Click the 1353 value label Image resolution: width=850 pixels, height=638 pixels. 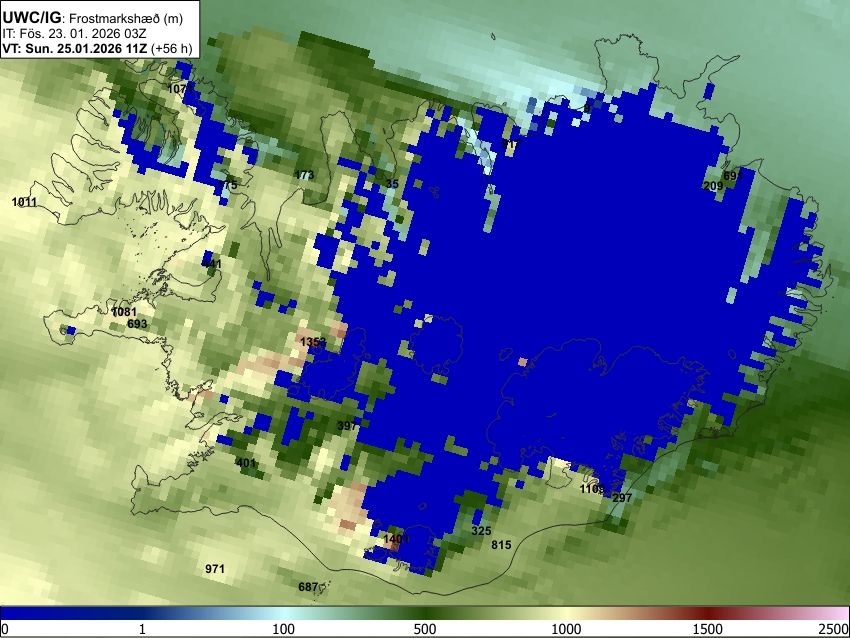pyautogui.click(x=313, y=341)
